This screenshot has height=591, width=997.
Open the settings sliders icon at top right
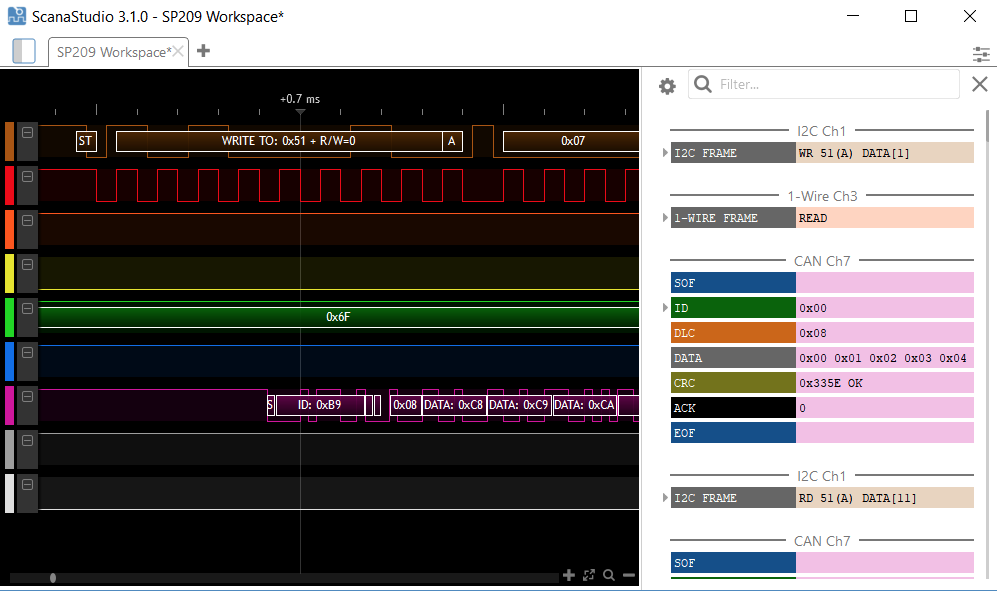(981, 54)
